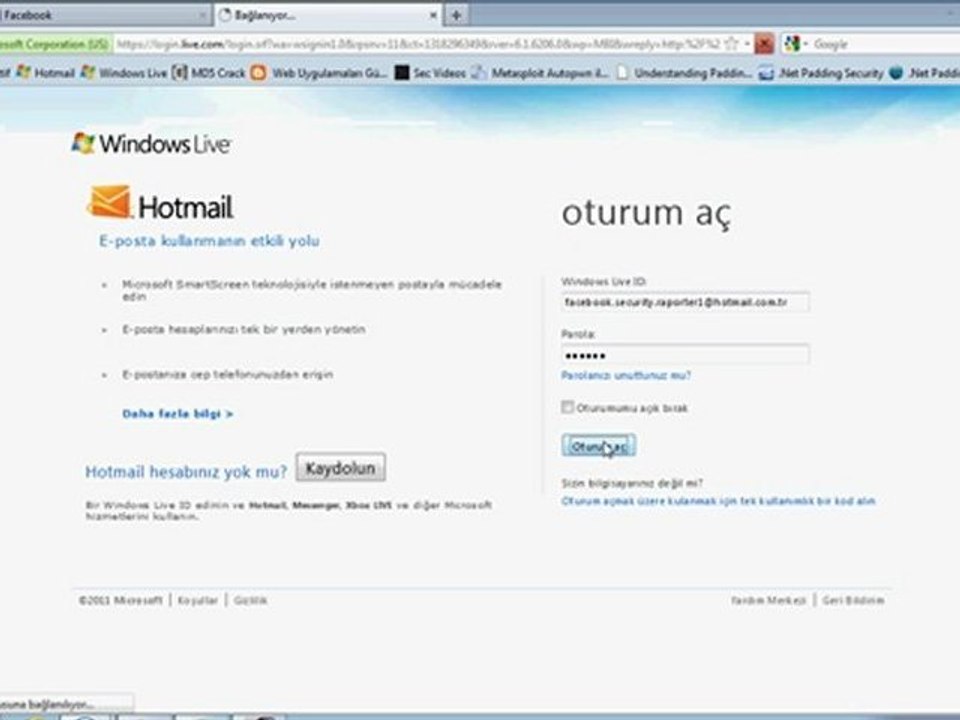Click the 'oturum aç' heading
This screenshot has width=960, height=720.
coord(647,214)
